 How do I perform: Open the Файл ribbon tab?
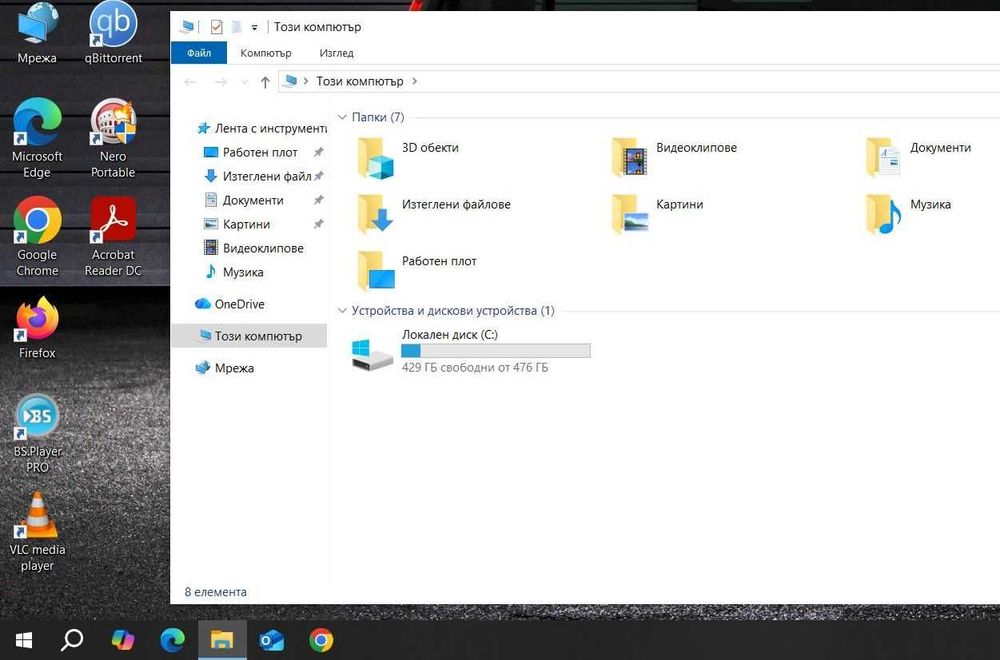(x=199, y=53)
